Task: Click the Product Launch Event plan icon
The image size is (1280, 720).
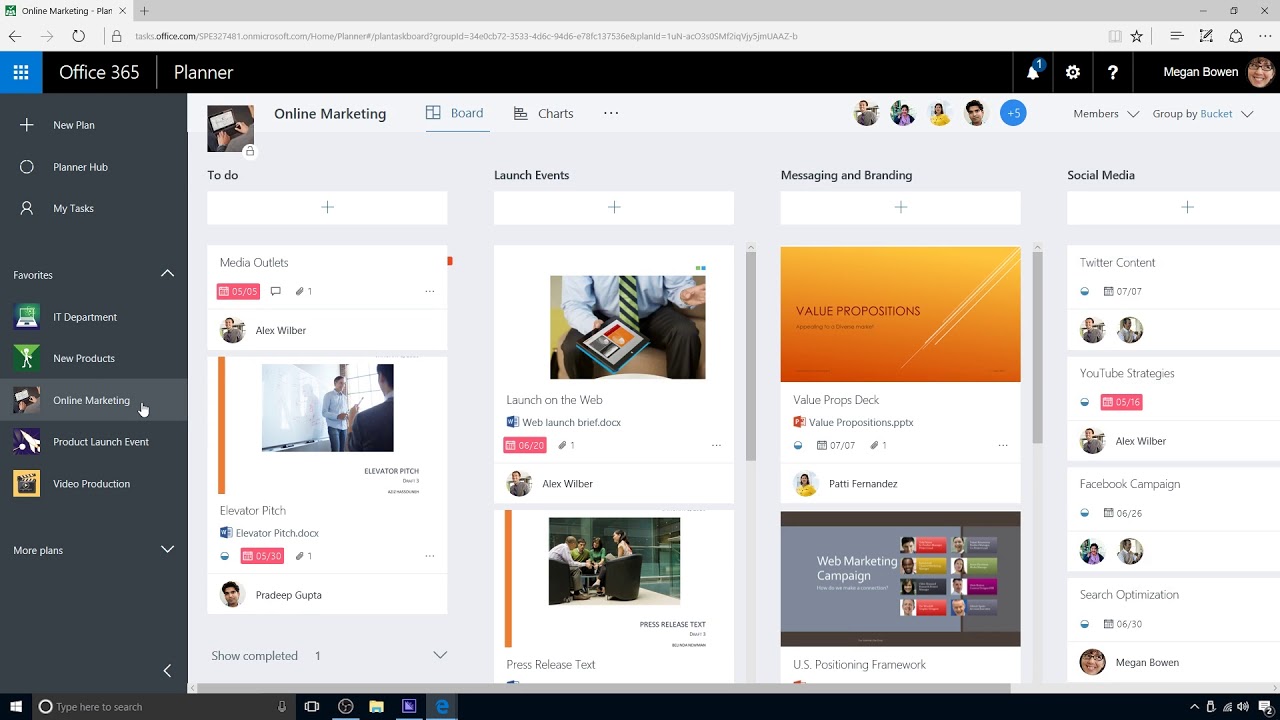Action: [27, 442]
